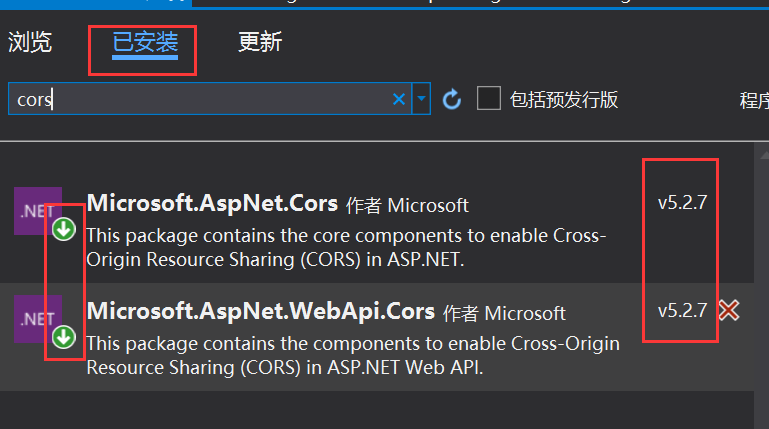Select the 已安装 tab

click(145, 42)
